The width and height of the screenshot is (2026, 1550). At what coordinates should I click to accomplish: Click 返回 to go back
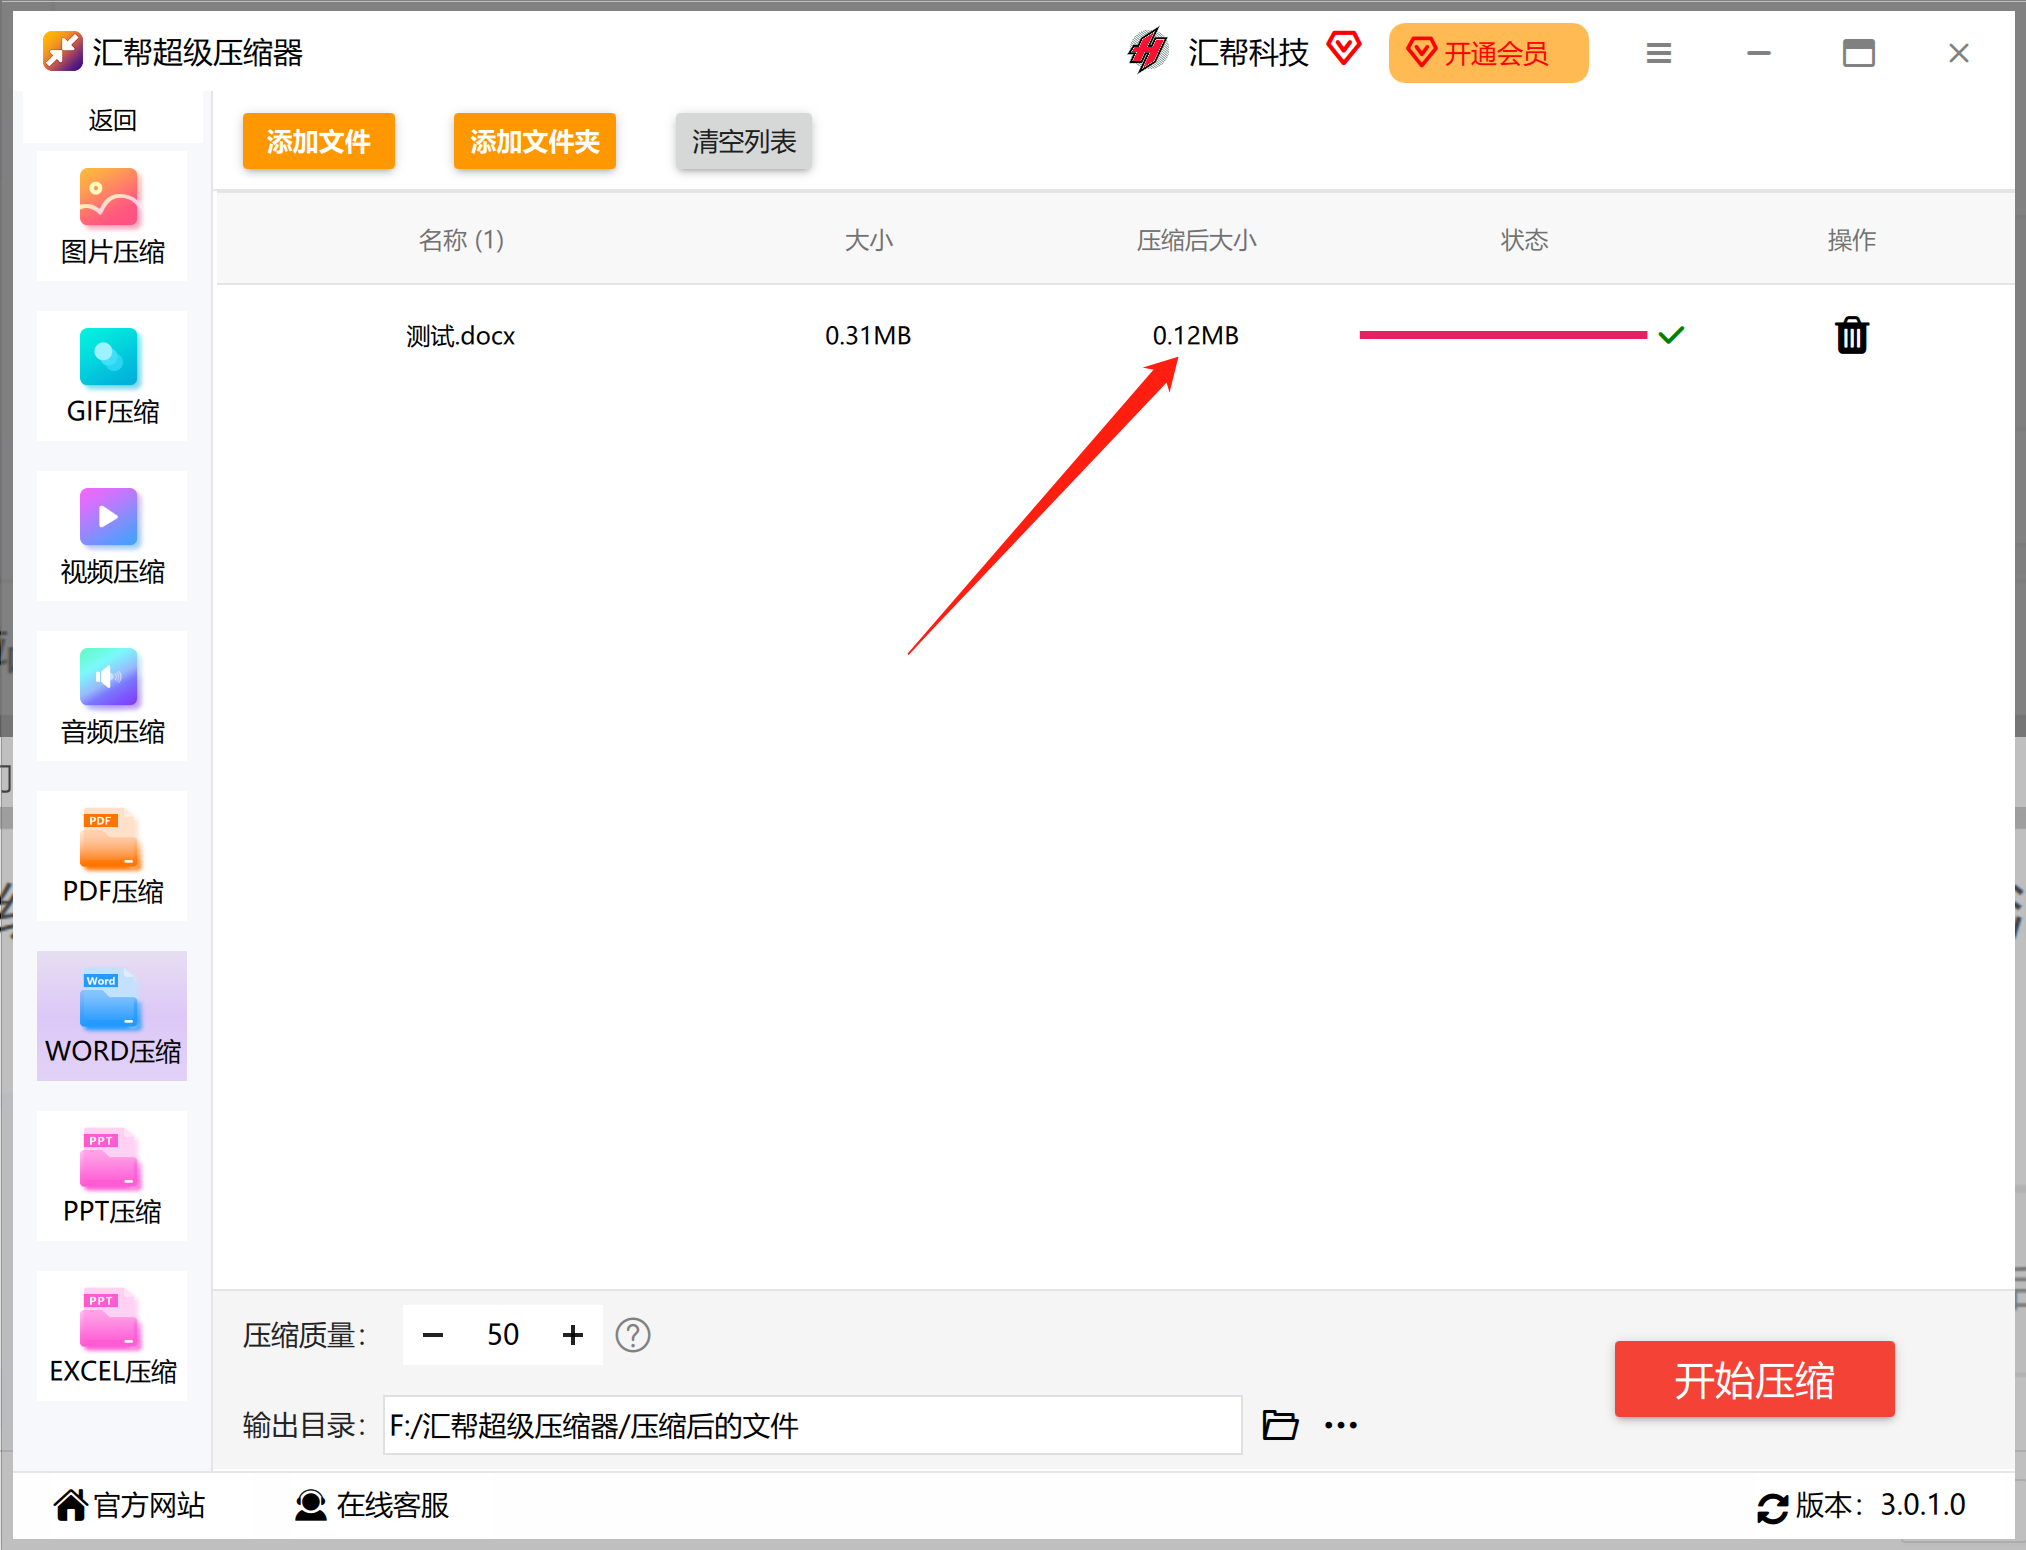(112, 120)
